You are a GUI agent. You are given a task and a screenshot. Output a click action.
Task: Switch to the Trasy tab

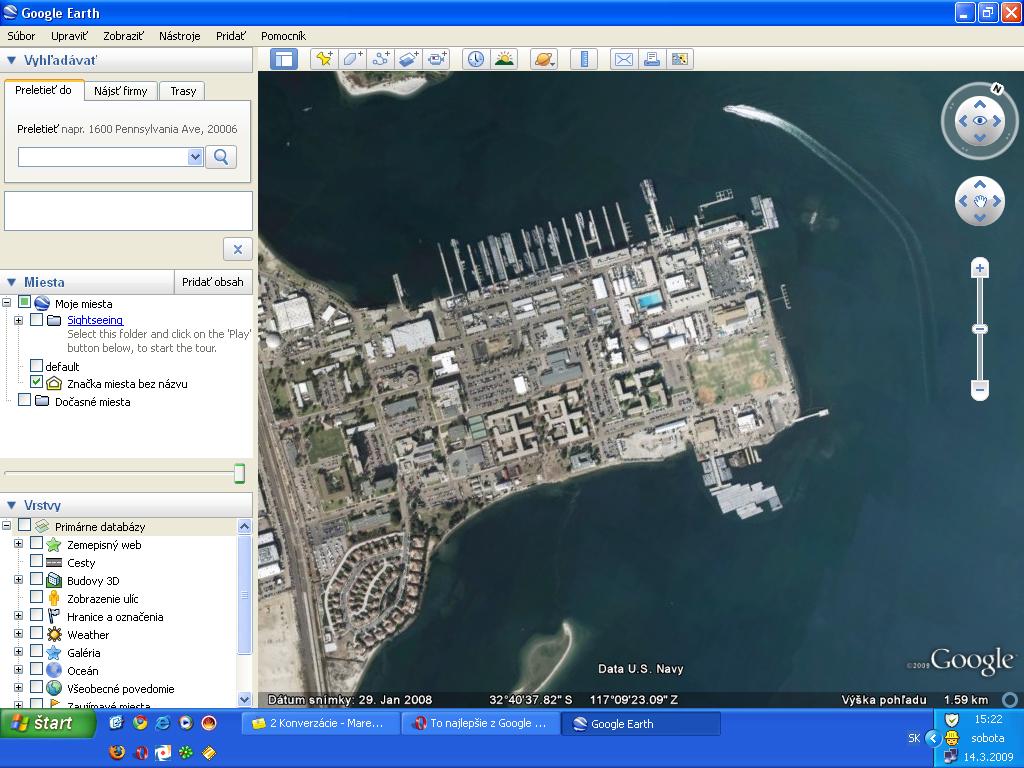click(183, 91)
